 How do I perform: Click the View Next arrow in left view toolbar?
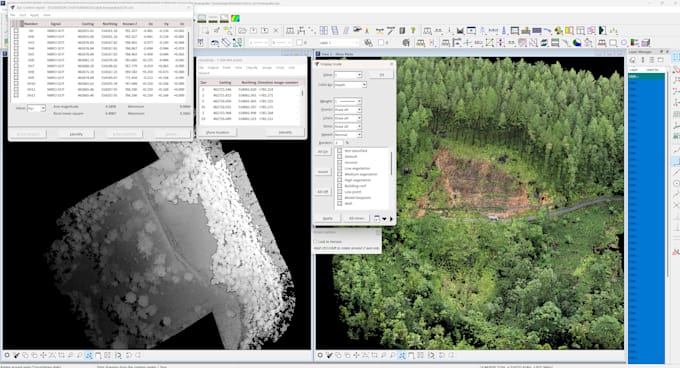[x=138, y=355]
